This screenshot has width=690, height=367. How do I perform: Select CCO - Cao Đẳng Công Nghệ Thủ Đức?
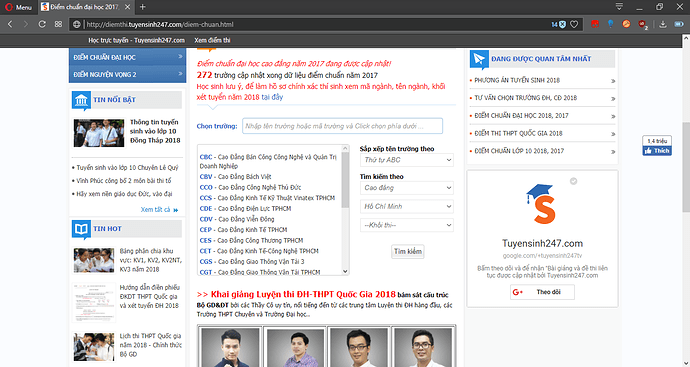tap(250, 187)
